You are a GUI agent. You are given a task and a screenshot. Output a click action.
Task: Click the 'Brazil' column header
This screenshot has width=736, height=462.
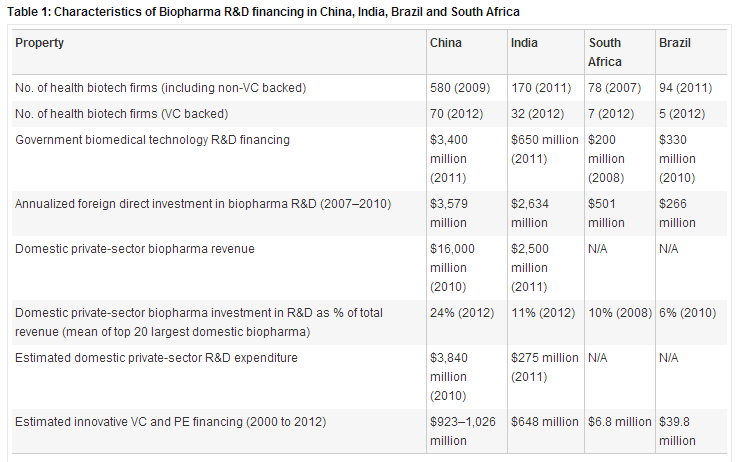pyautogui.click(x=674, y=43)
